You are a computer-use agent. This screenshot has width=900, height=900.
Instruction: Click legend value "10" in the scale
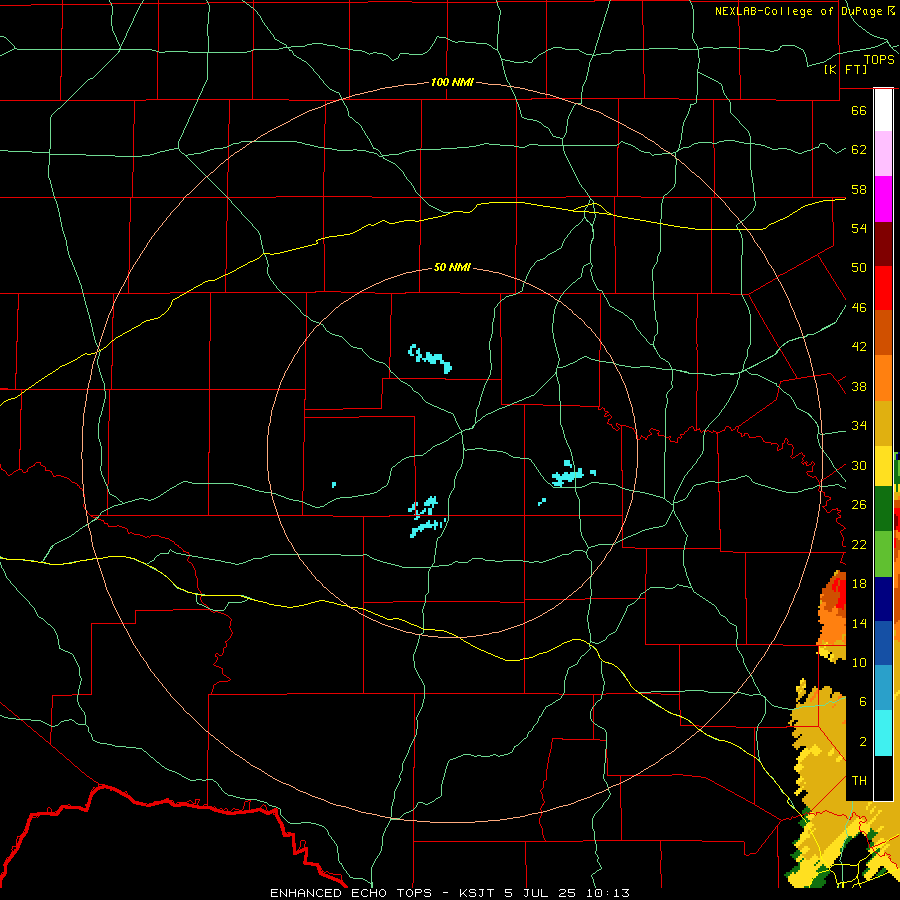859,662
